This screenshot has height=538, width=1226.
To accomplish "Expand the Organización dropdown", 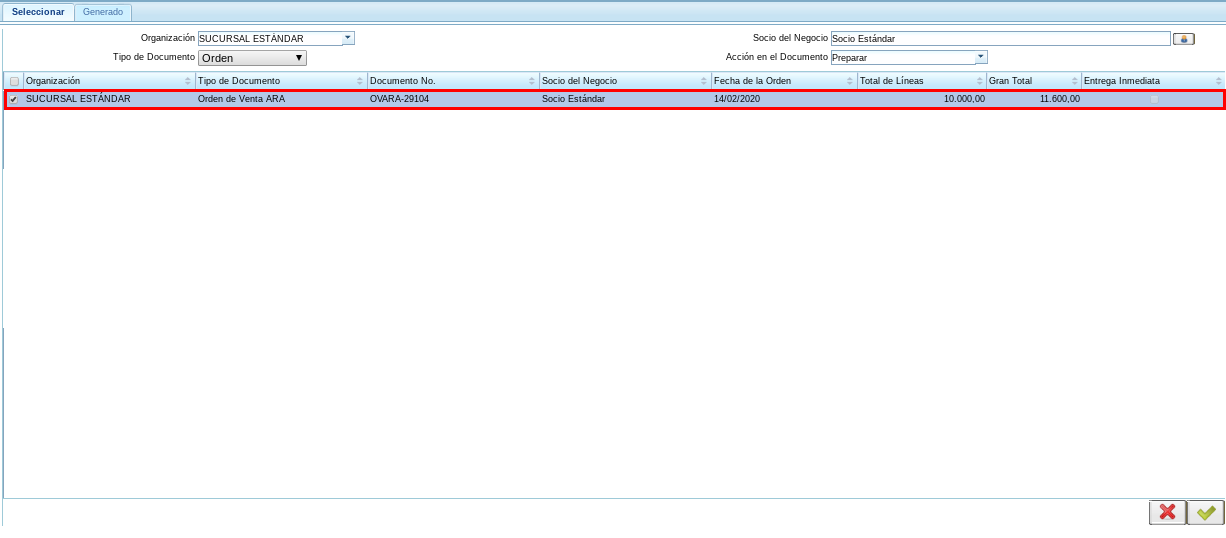I will click(348, 38).
